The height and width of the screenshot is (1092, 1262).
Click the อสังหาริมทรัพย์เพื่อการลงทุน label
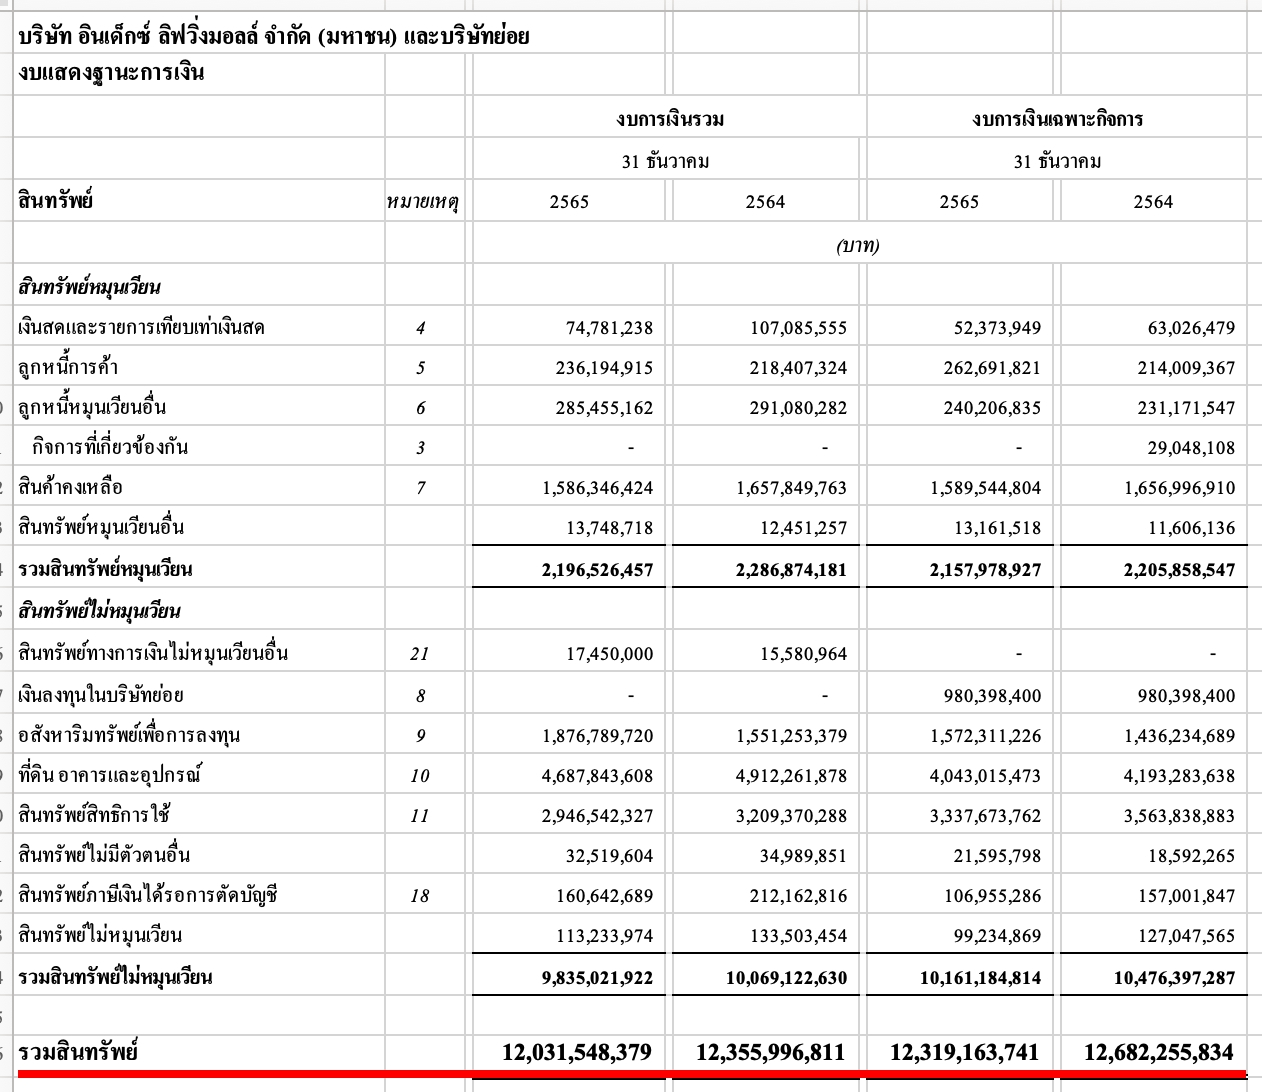pos(129,735)
